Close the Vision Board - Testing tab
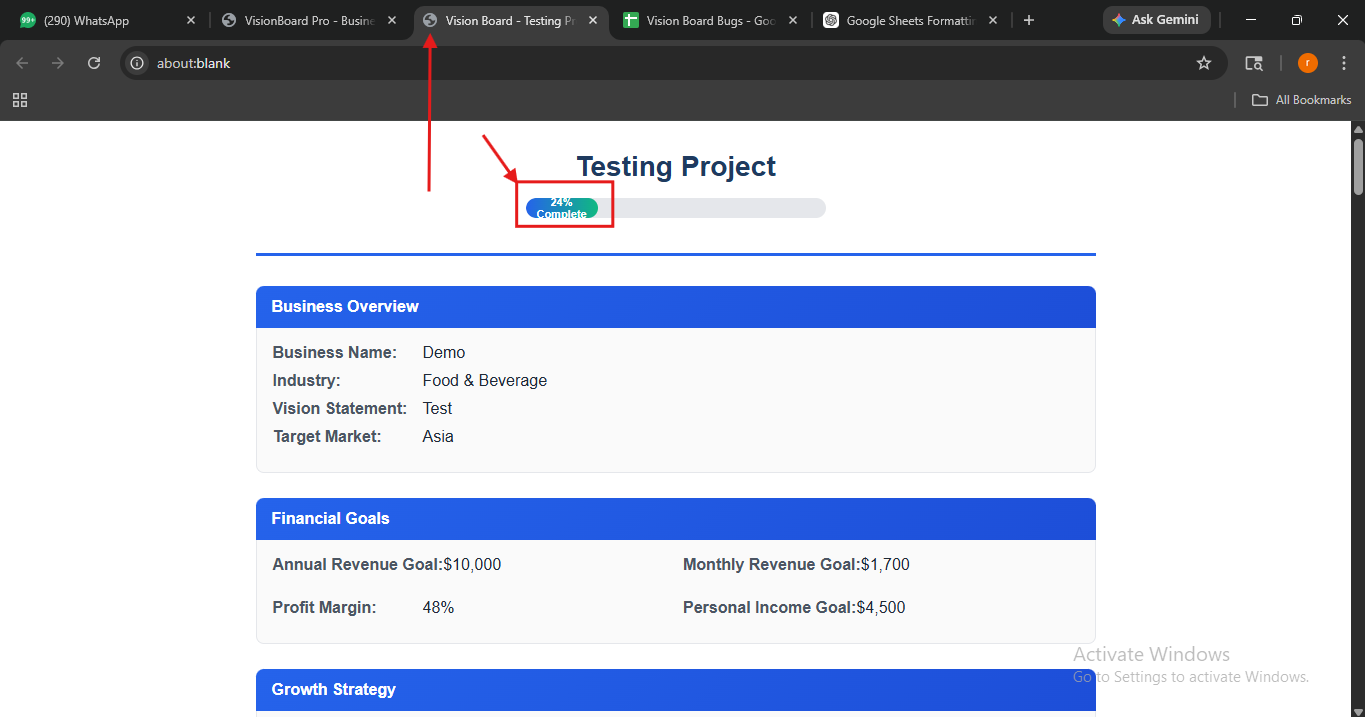1365x717 pixels. [593, 20]
